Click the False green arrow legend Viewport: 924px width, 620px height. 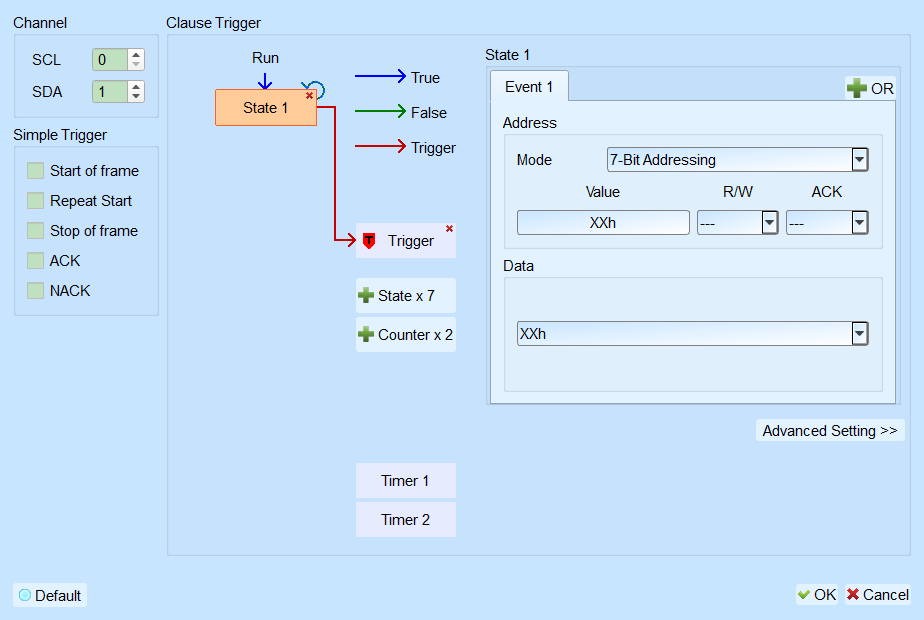pos(380,111)
